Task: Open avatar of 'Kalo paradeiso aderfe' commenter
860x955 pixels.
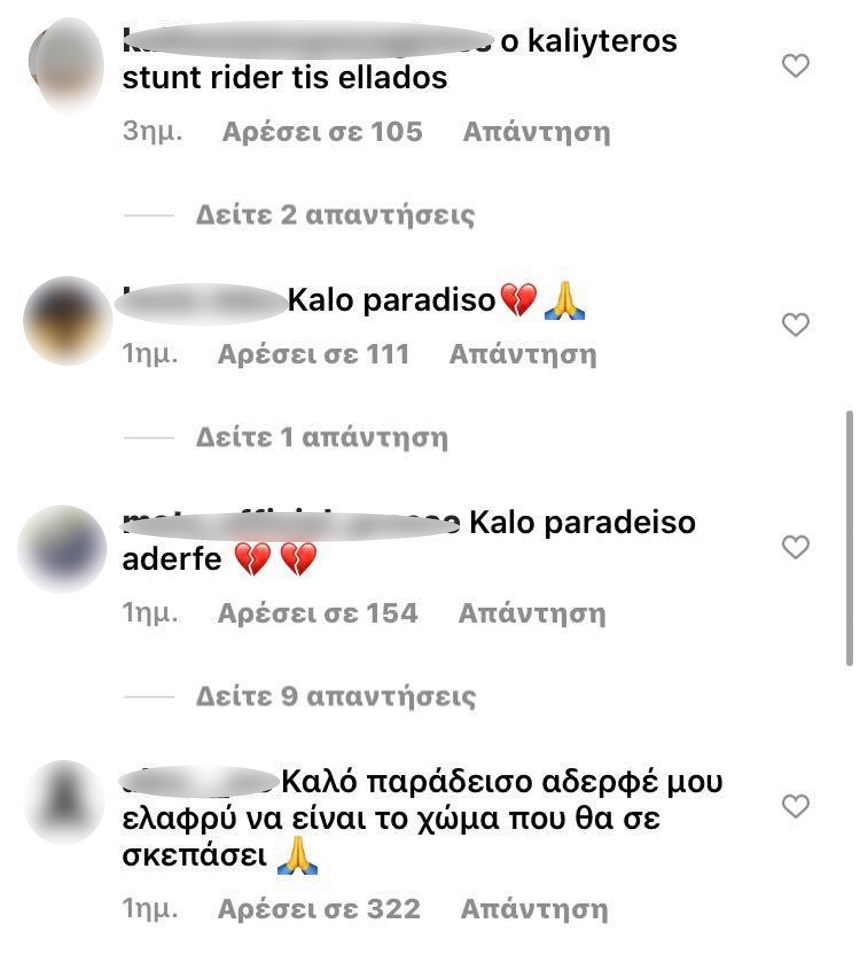Action: click(x=62, y=549)
